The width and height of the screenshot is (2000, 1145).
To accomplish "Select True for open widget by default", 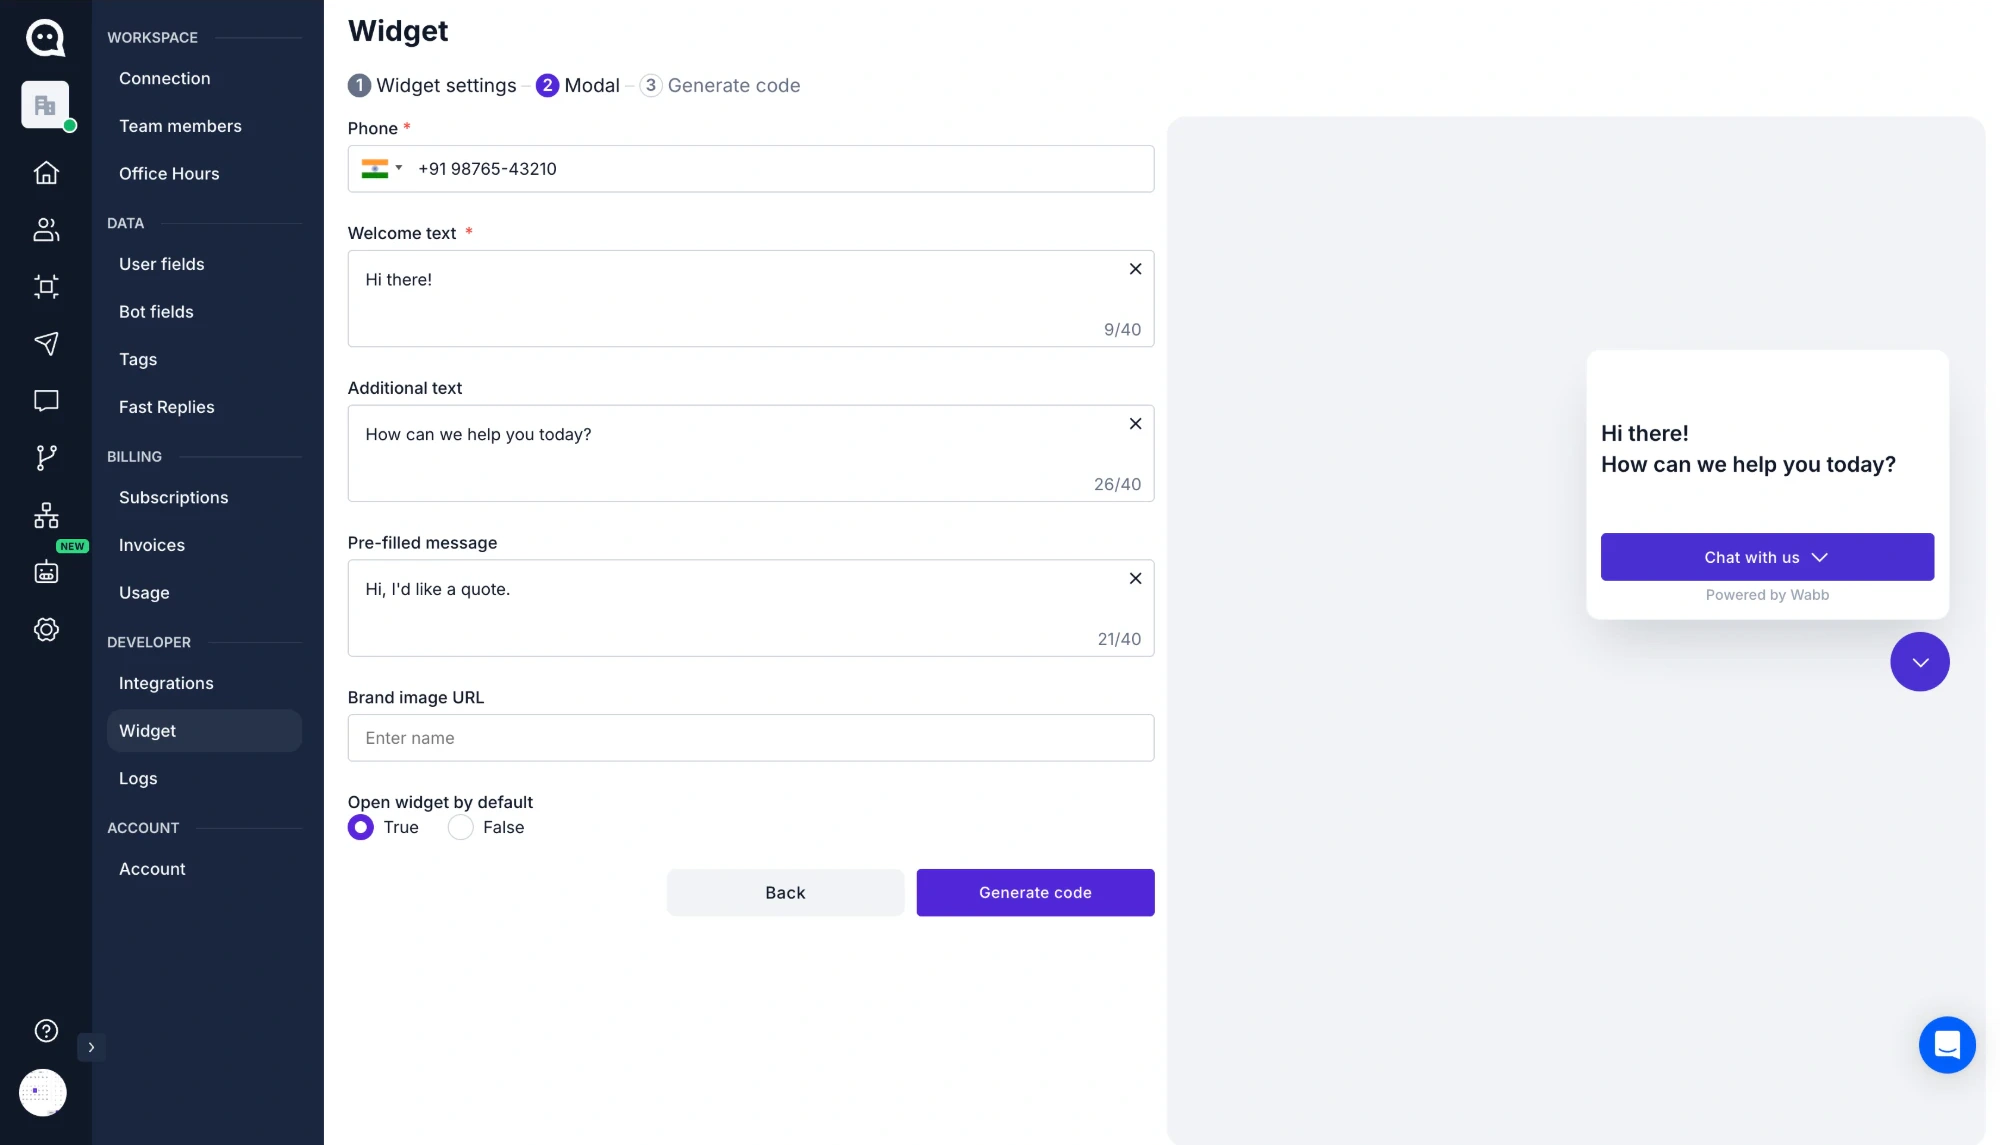I will pyautogui.click(x=361, y=828).
